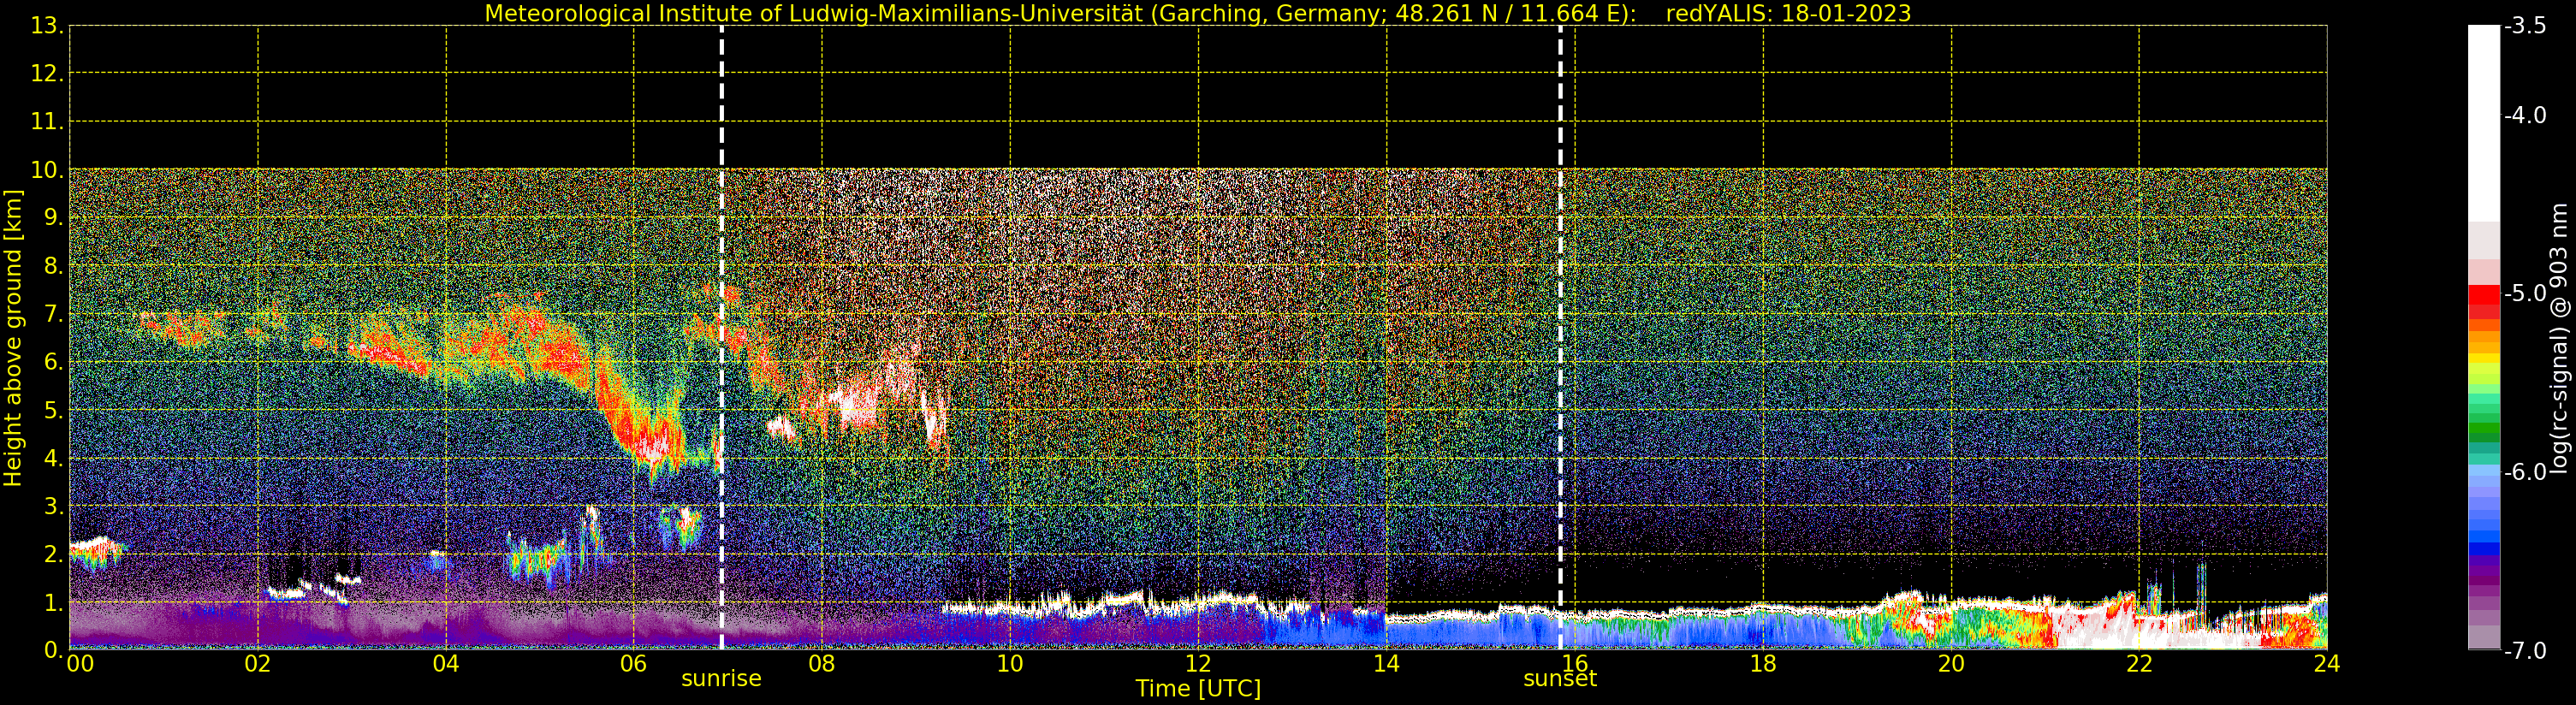2576x705 pixels.
Task: Click the white top section of the colorbar
Action: coord(2484,123)
